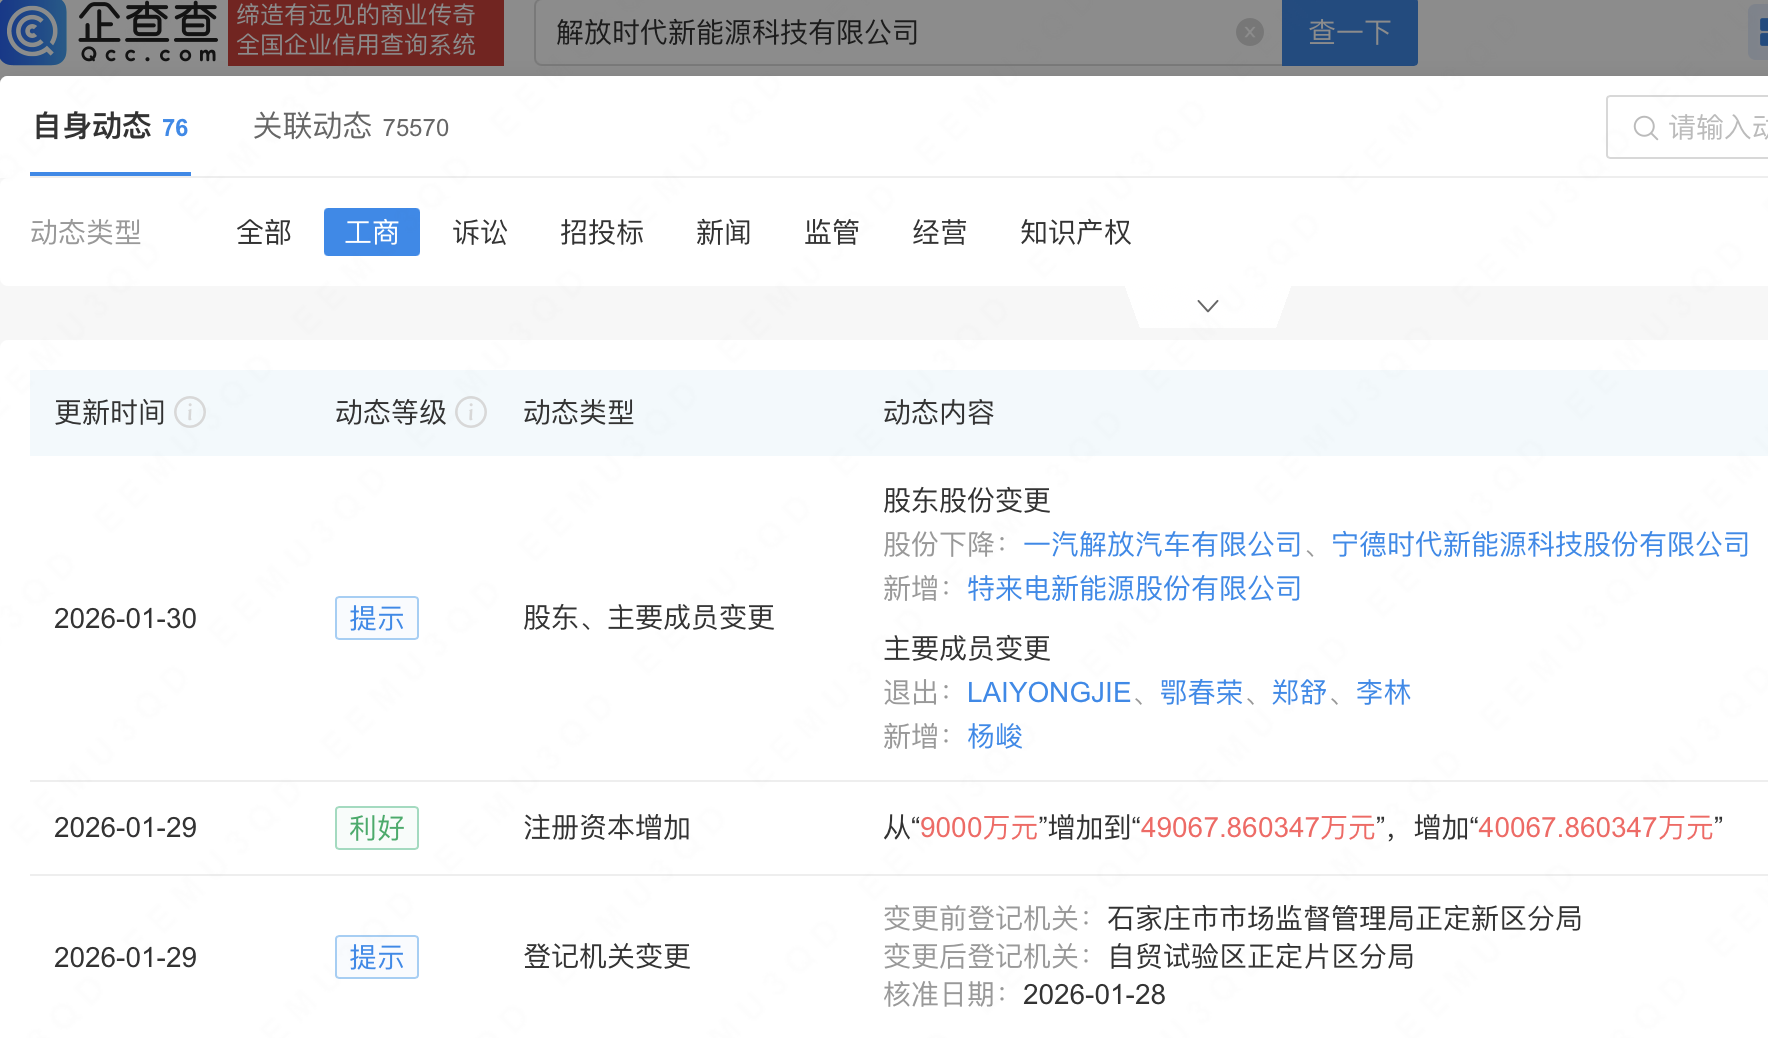Open 特来电新能源股份有限公司 link

[1134, 588]
